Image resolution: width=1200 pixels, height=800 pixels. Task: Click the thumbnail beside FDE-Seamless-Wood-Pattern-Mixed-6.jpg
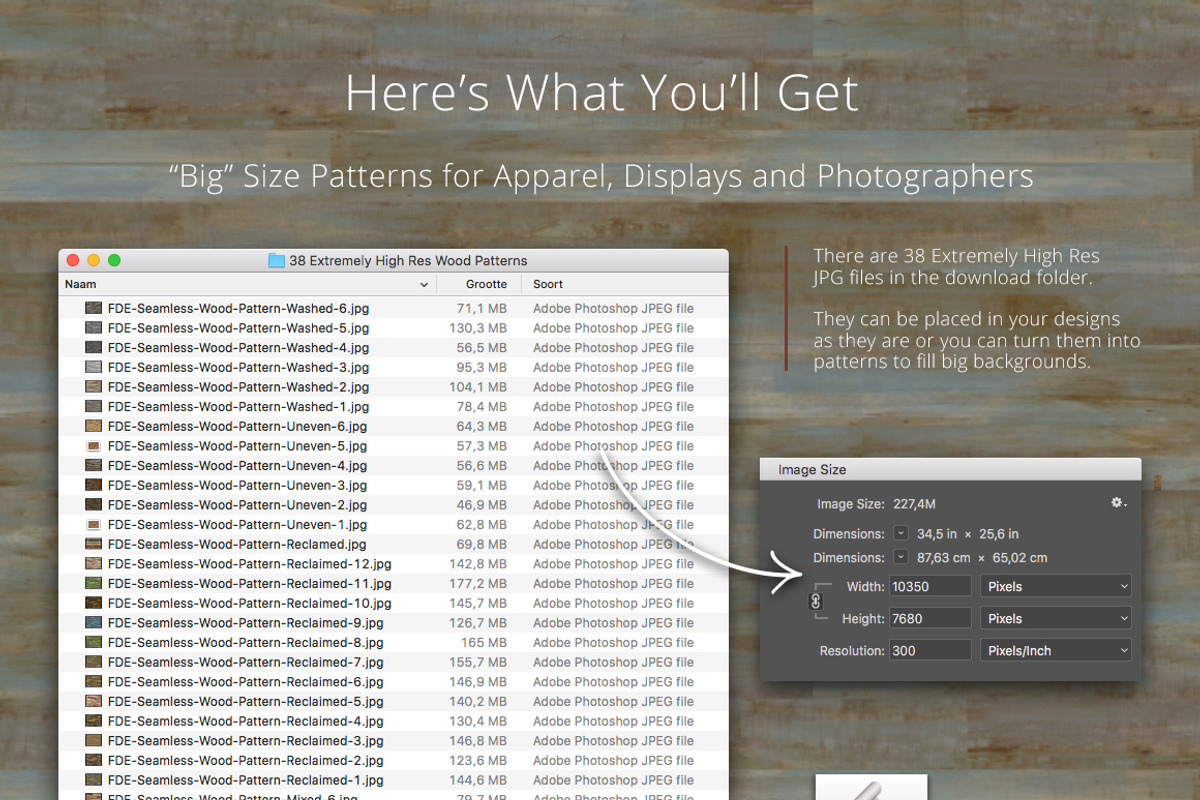[93, 797]
